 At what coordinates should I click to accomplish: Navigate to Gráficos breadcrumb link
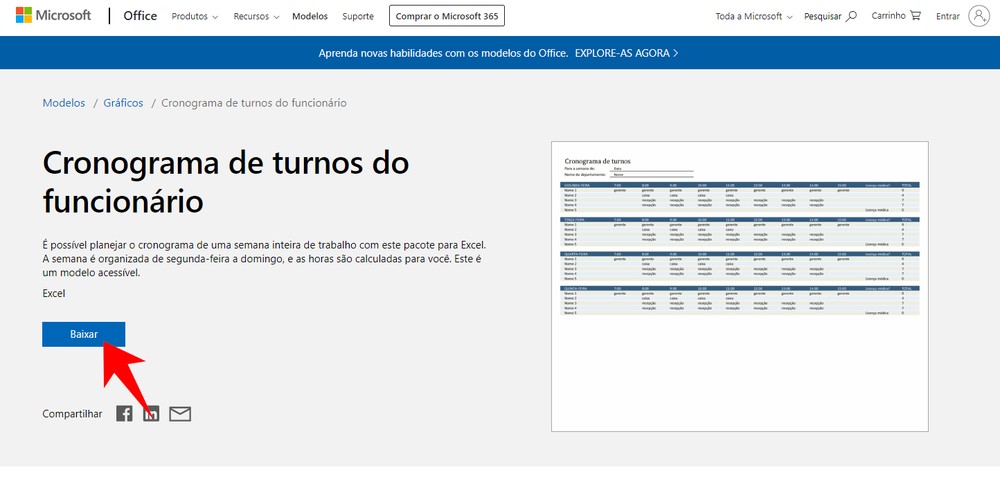[123, 103]
